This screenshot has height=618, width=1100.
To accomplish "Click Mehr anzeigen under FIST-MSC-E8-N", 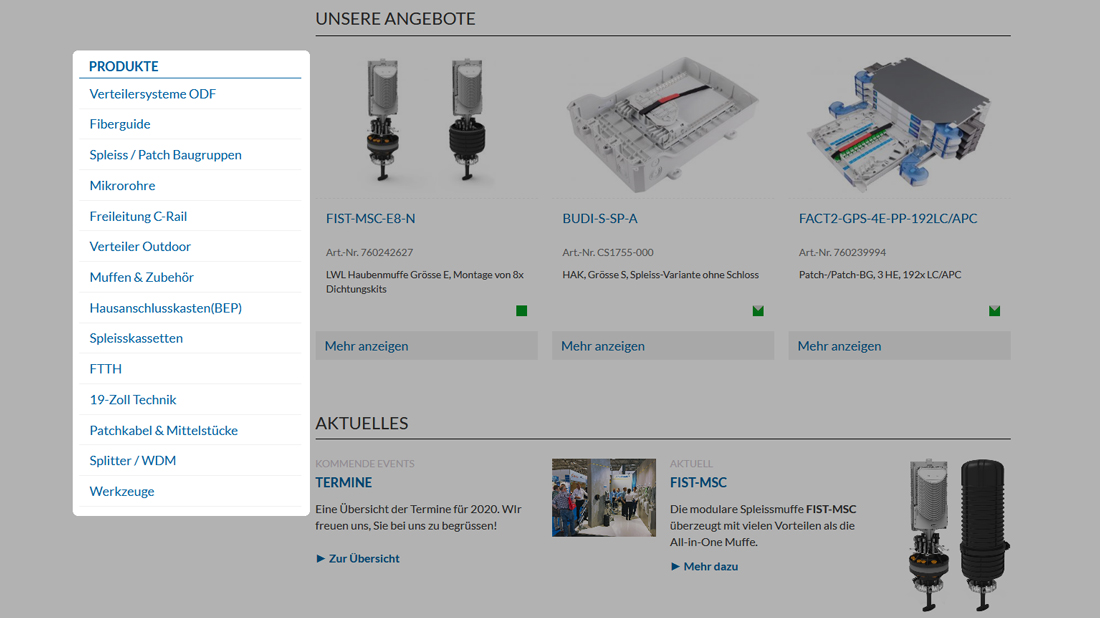I will coord(426,346).
